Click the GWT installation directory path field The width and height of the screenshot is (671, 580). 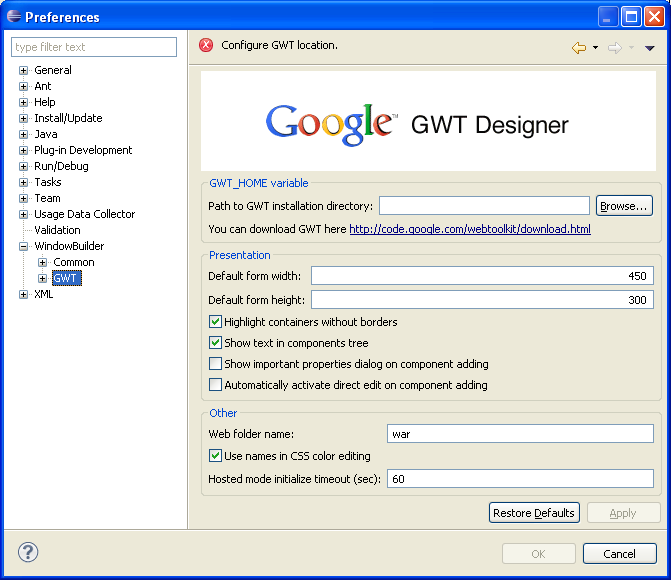[484, 206]
